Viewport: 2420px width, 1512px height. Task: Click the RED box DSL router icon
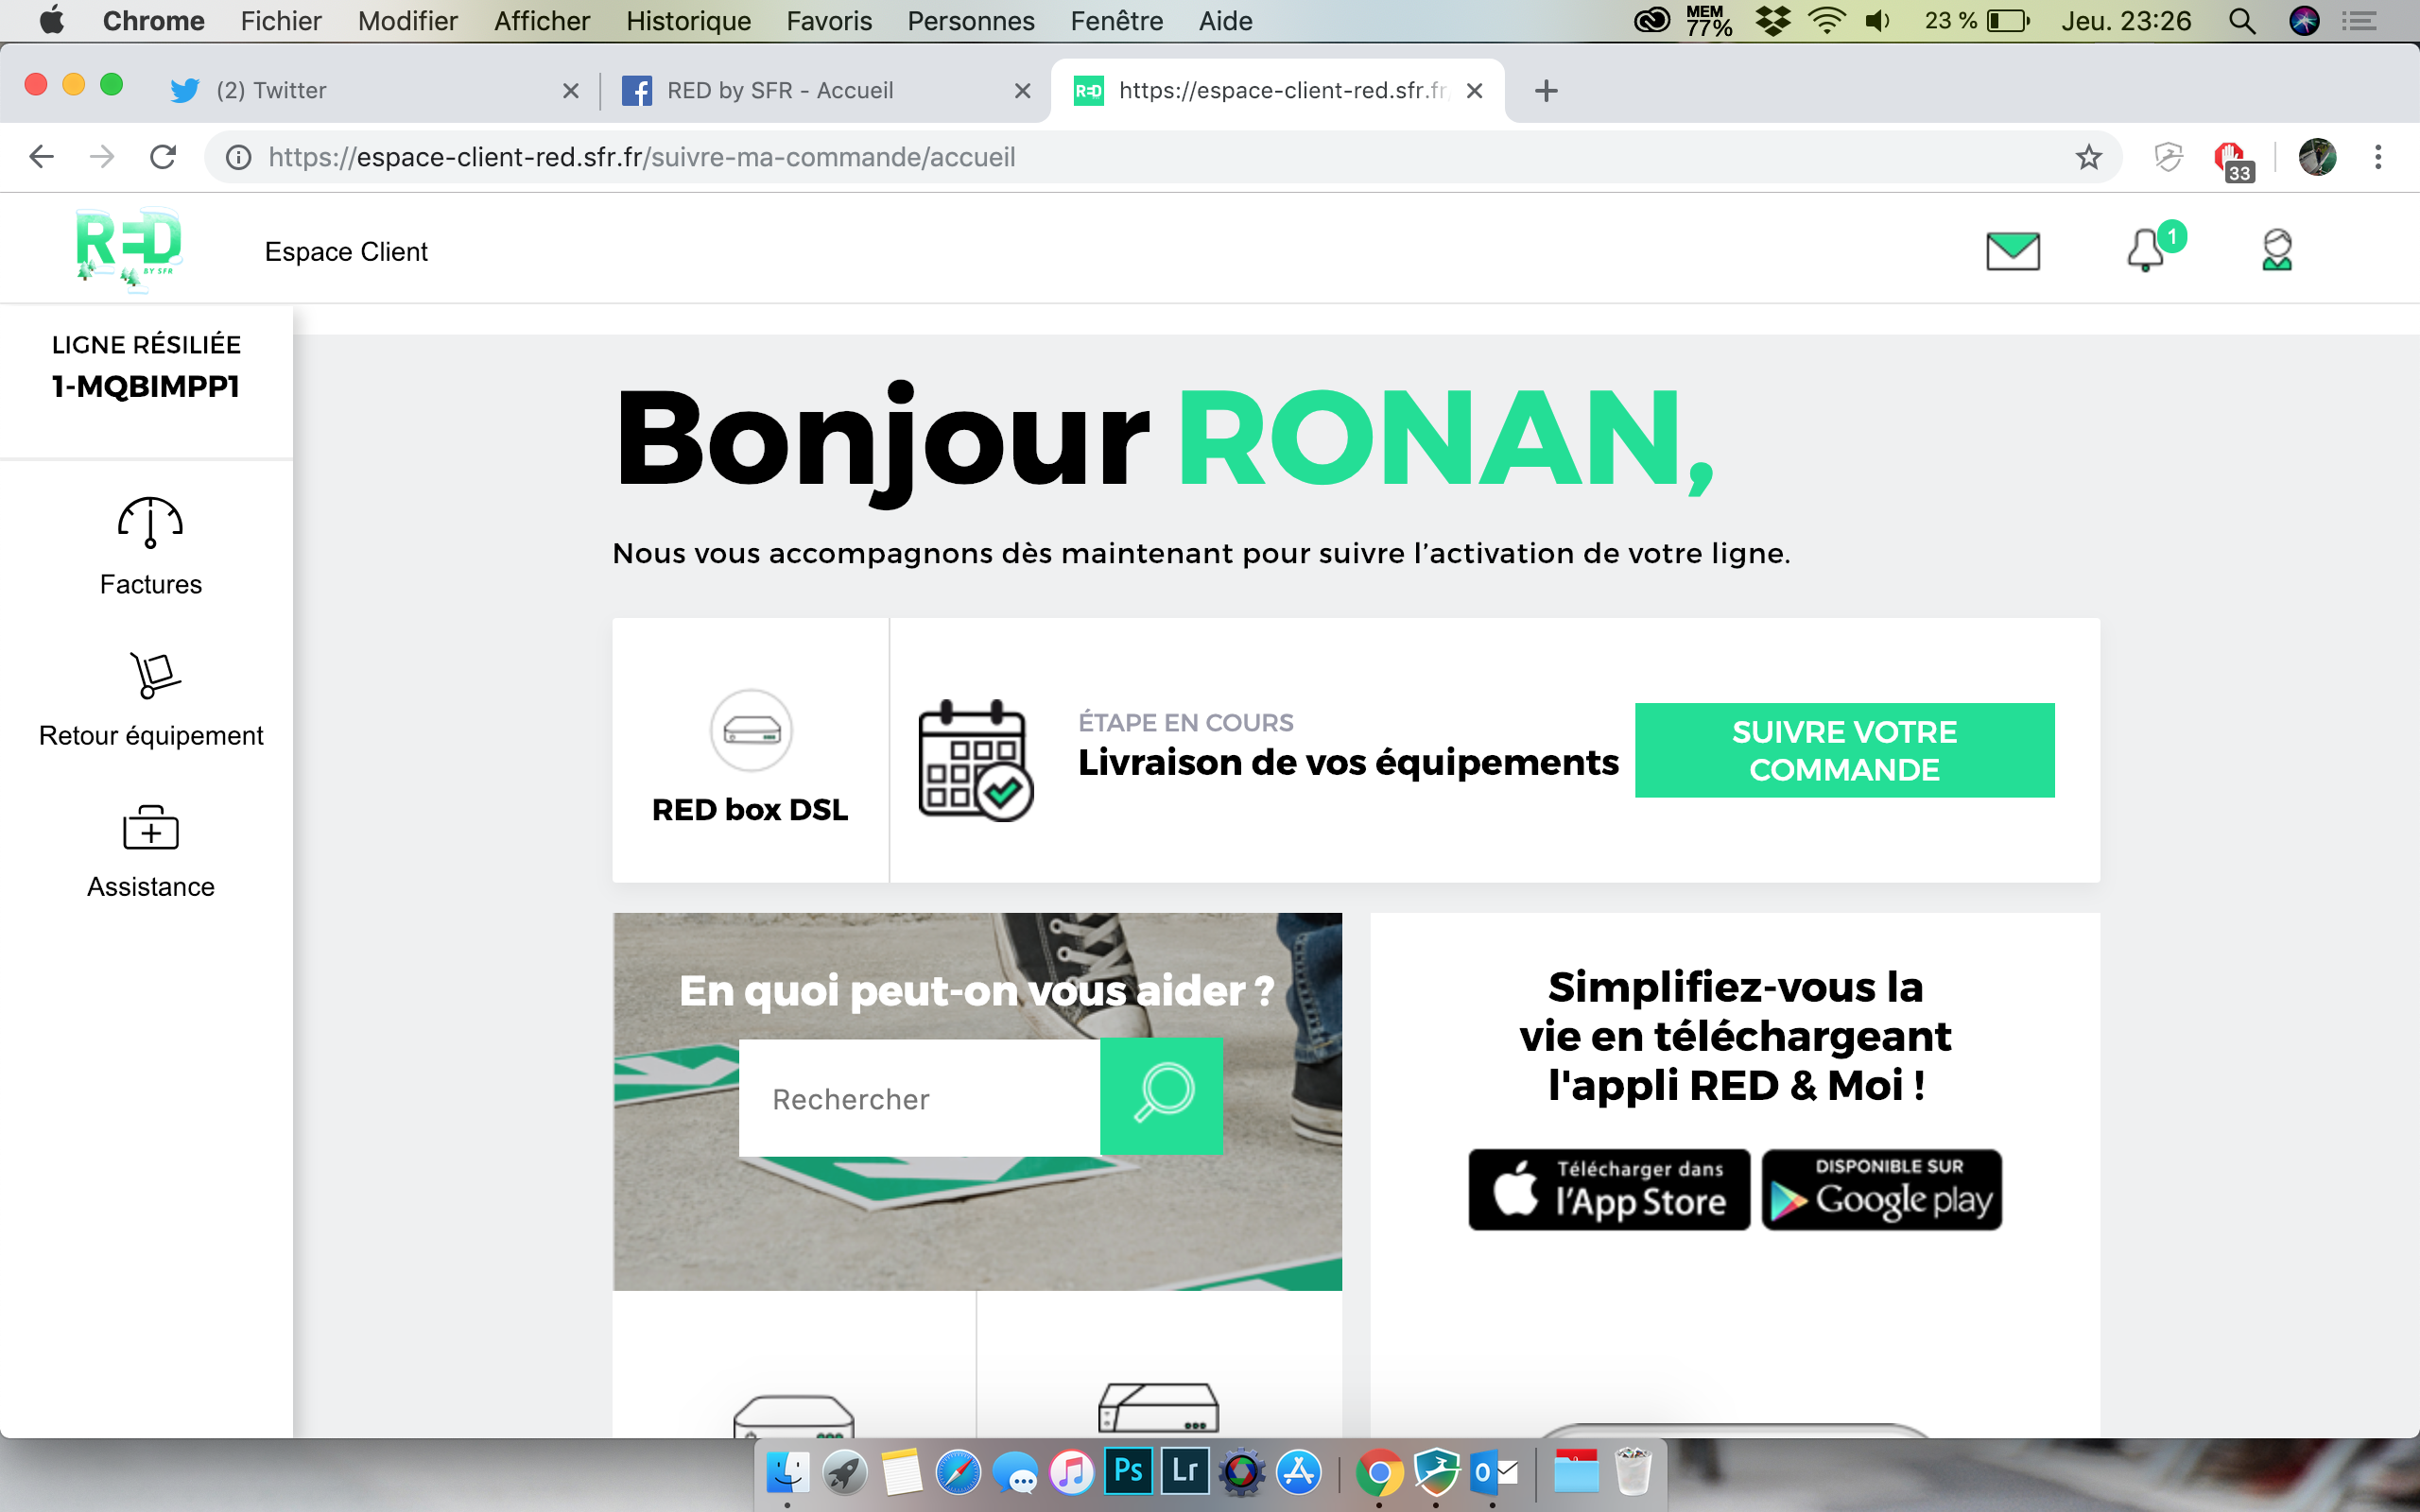pos(751,730)
